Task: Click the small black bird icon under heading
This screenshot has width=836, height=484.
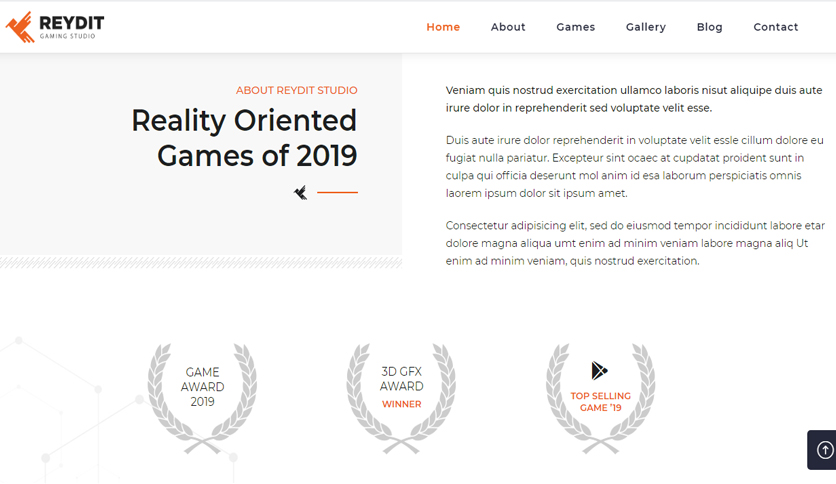Action: click(x=301, y=192)
